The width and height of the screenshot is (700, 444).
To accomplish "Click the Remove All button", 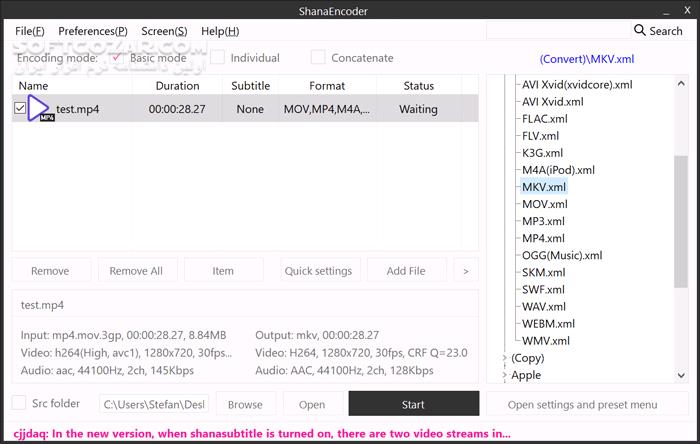I will coord(137,270).
